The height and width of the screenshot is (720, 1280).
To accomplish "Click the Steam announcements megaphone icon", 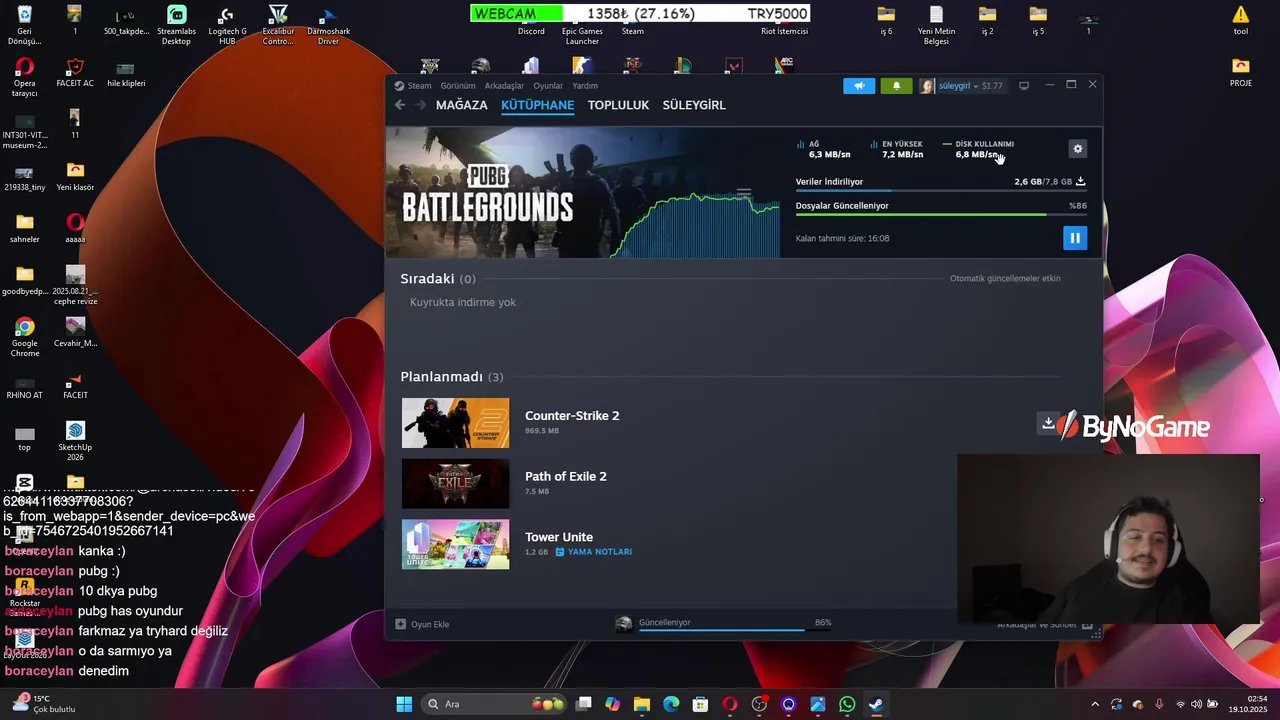I will (859, 86).
